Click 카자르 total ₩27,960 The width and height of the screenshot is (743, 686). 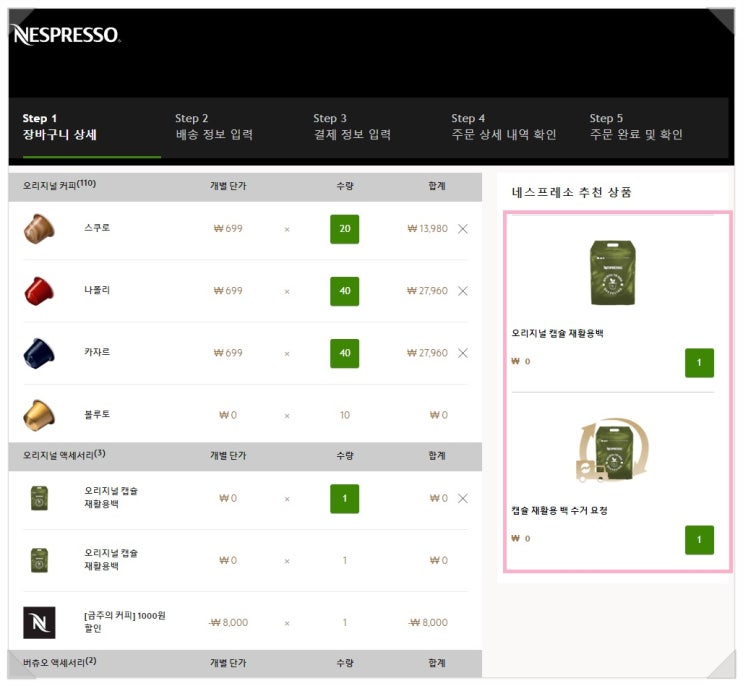[427, 353]
